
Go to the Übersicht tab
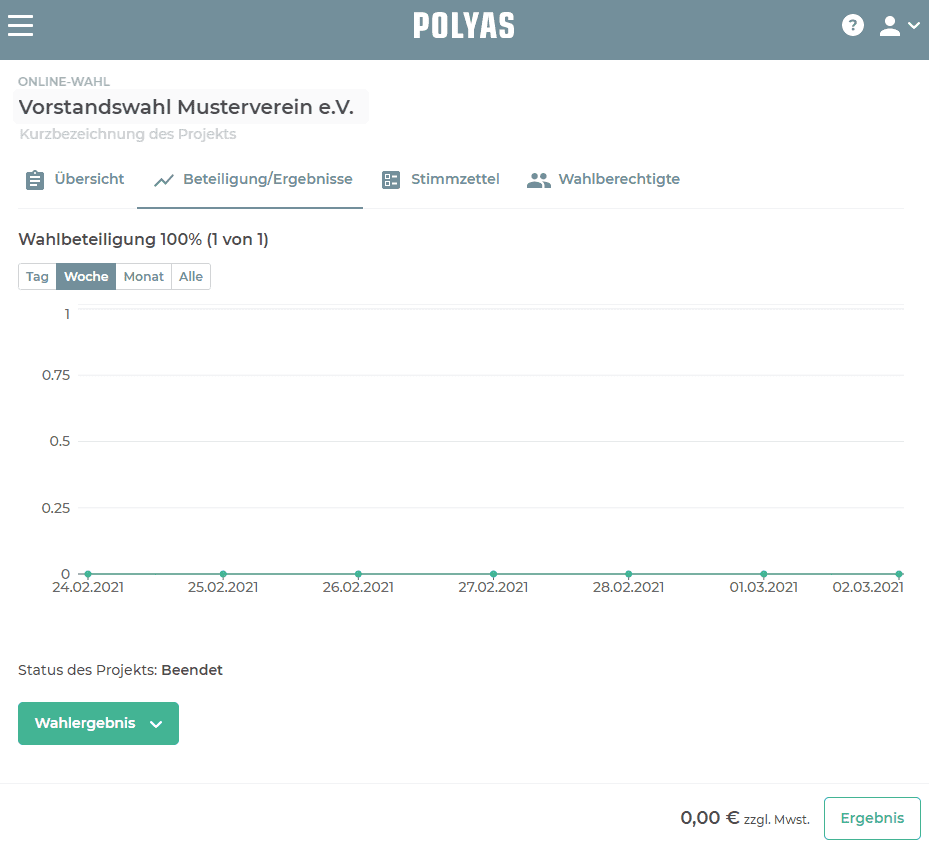tap(89, 179)
